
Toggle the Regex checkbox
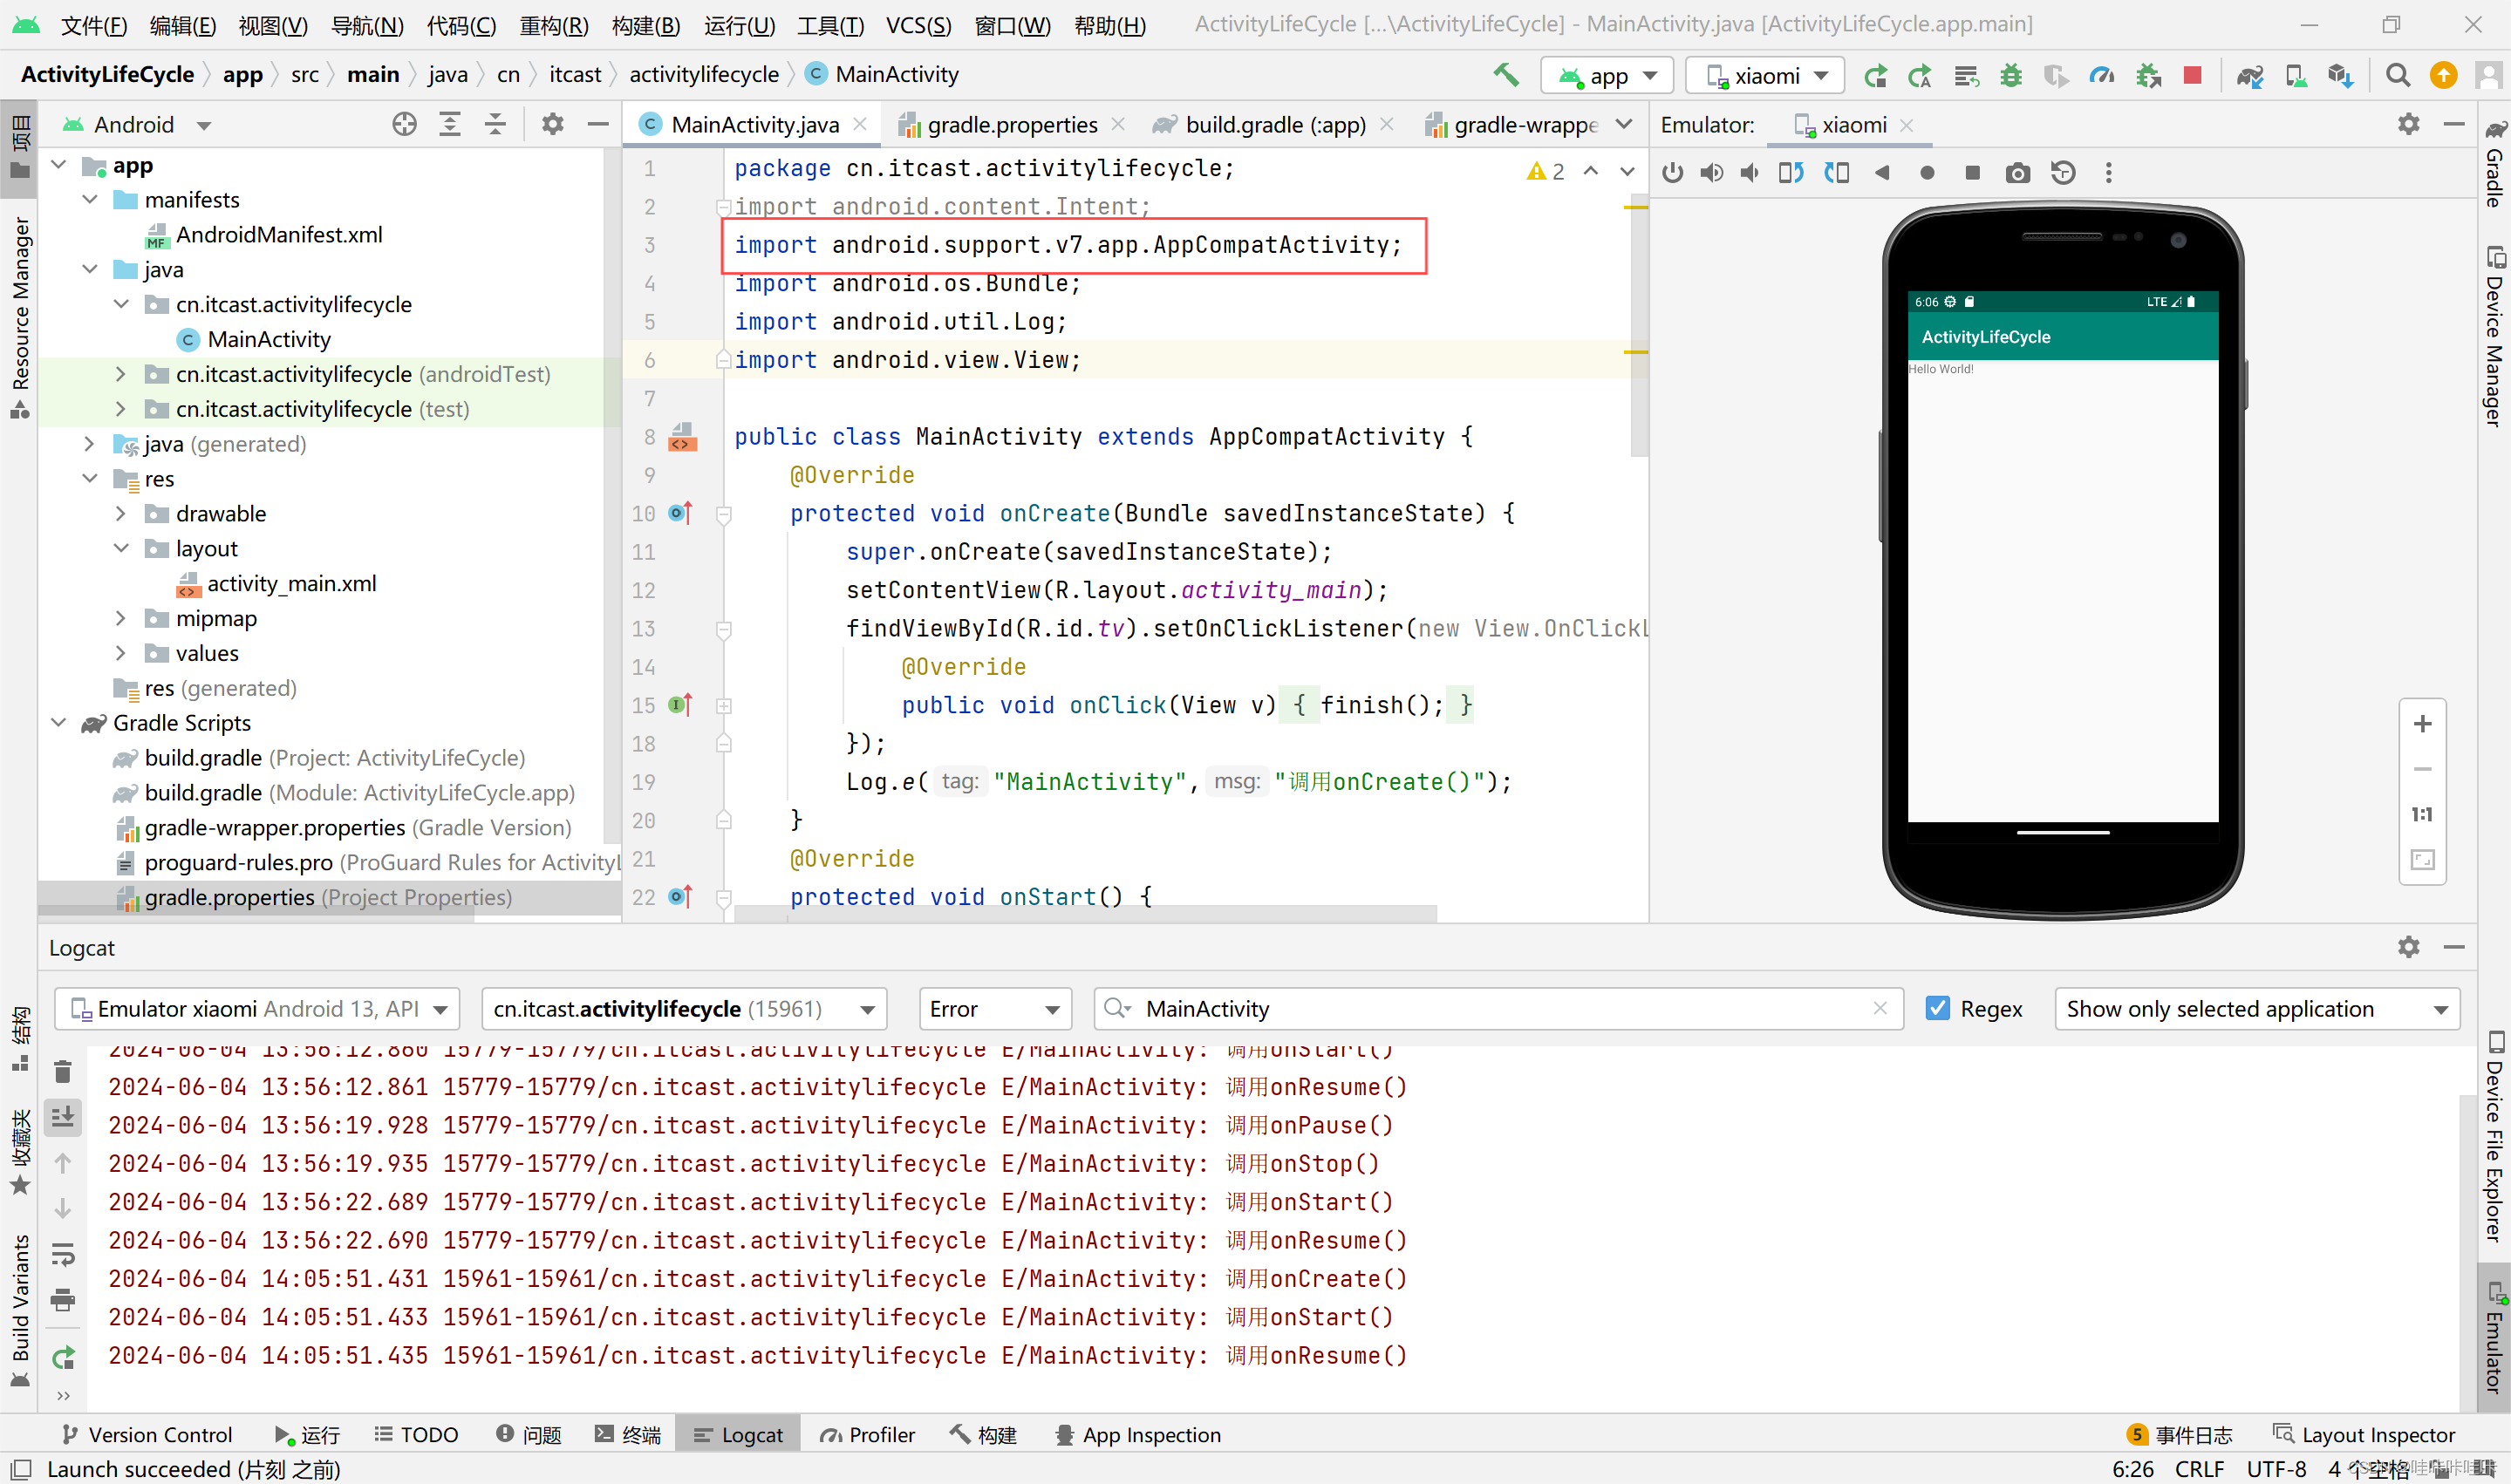point(1938,1008)
